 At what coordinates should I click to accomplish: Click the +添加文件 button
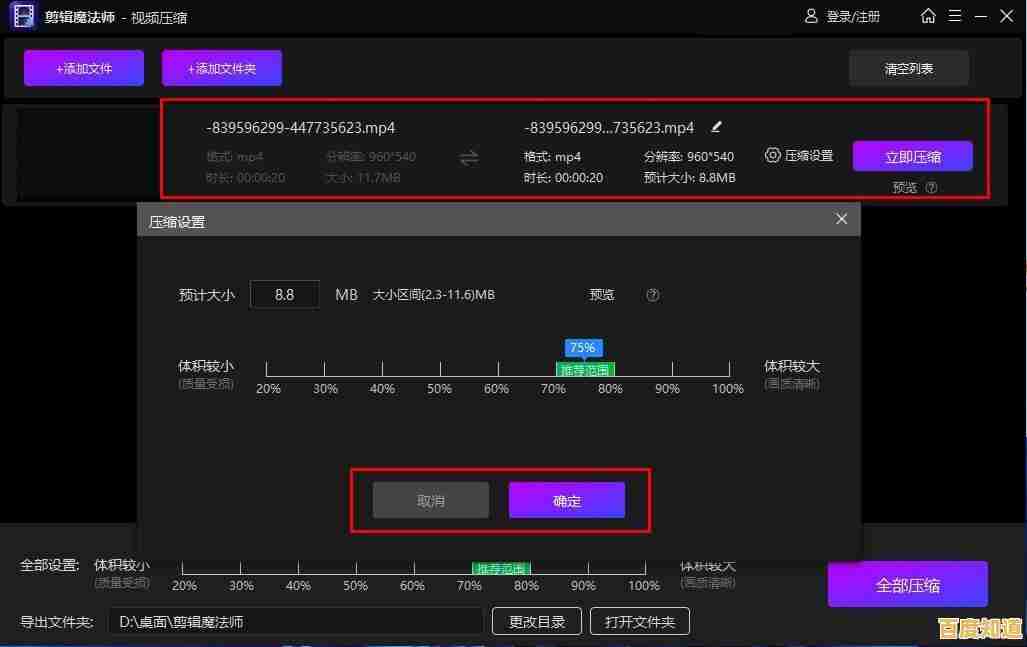coord(83,67)
